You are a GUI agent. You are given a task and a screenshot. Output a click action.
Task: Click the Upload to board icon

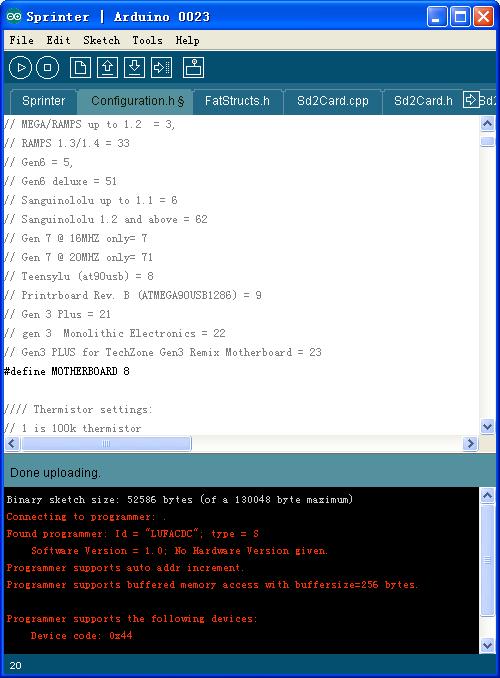[x=161, y=67]
